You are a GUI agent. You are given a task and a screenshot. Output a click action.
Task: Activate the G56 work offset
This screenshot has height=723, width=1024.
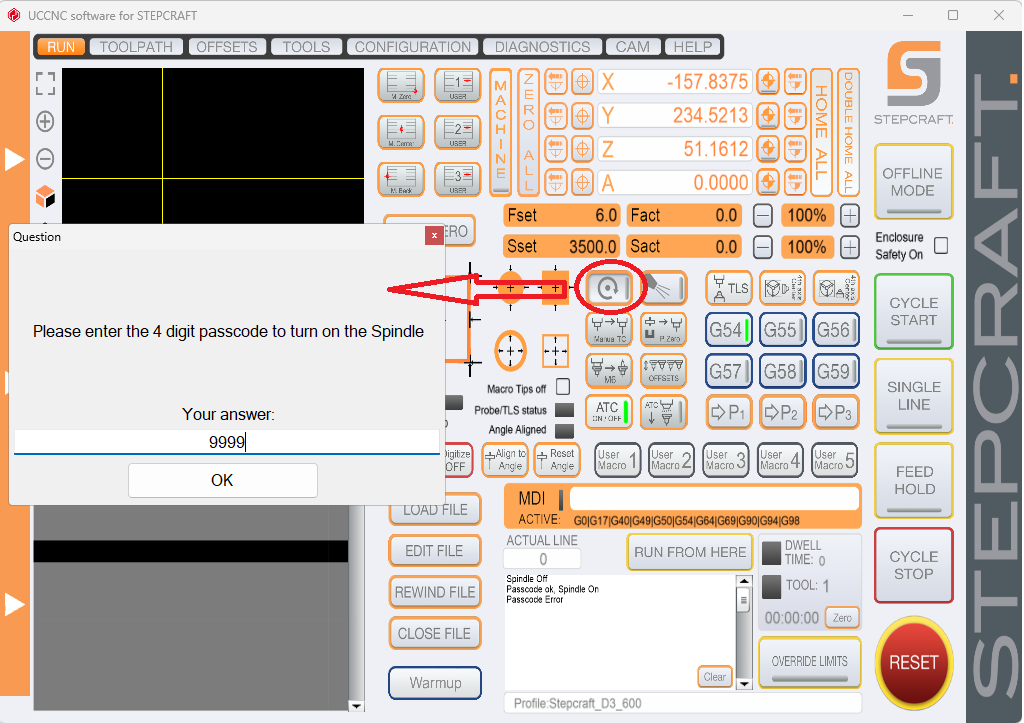pos(836,330)
